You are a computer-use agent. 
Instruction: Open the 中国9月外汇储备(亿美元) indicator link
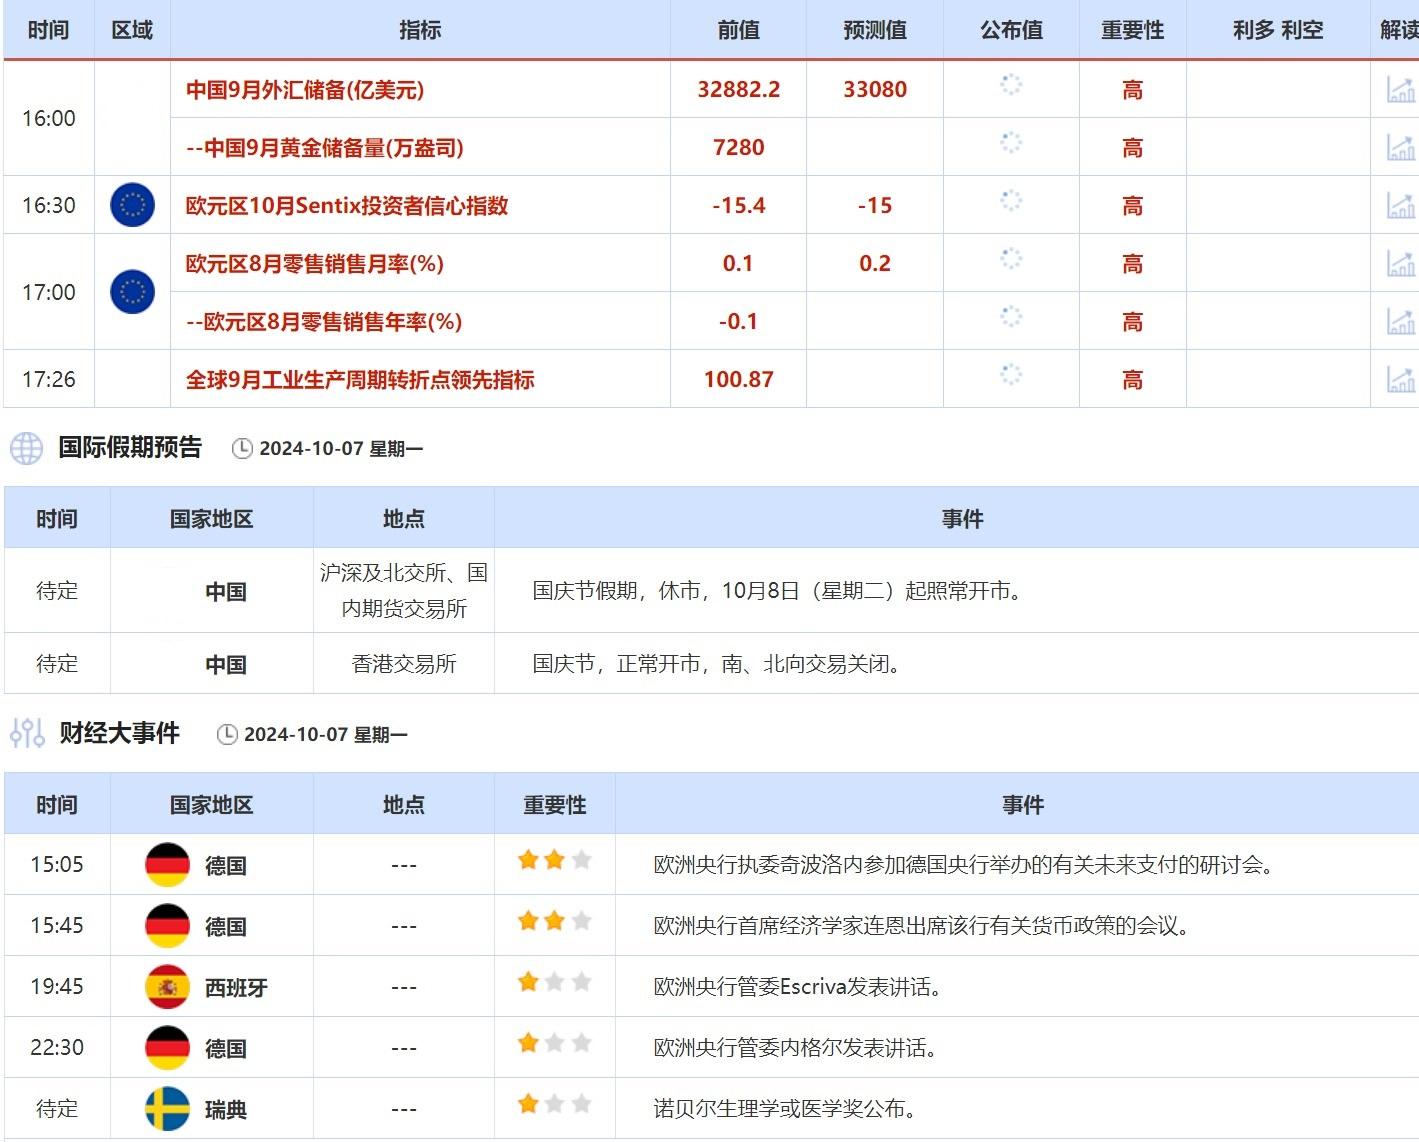click(x=304, y=90)
